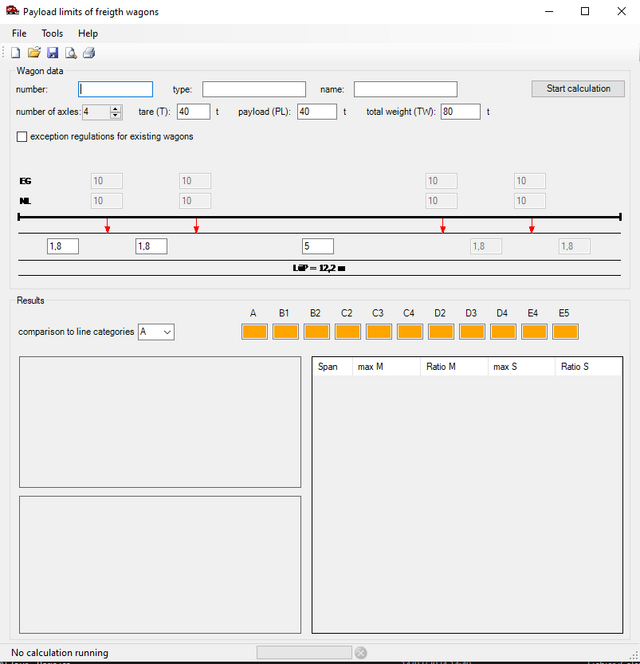Click the wagon number input field
The image size is (640, 664).
click(116, 89)
